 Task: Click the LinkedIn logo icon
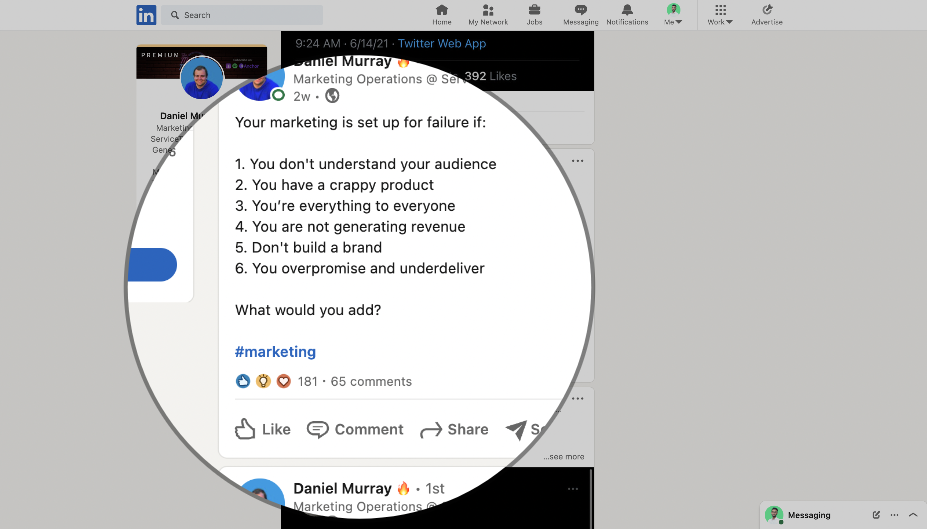(146, 15)
